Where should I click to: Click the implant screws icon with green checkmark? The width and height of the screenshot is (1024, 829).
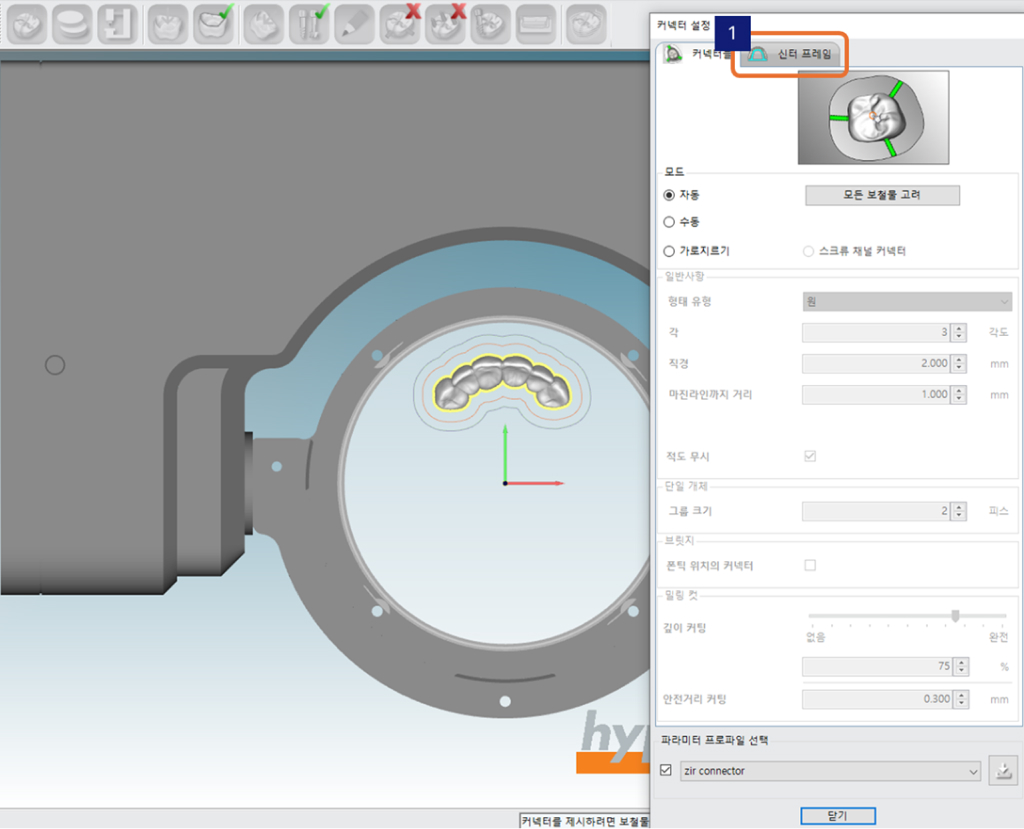[310, 25]
